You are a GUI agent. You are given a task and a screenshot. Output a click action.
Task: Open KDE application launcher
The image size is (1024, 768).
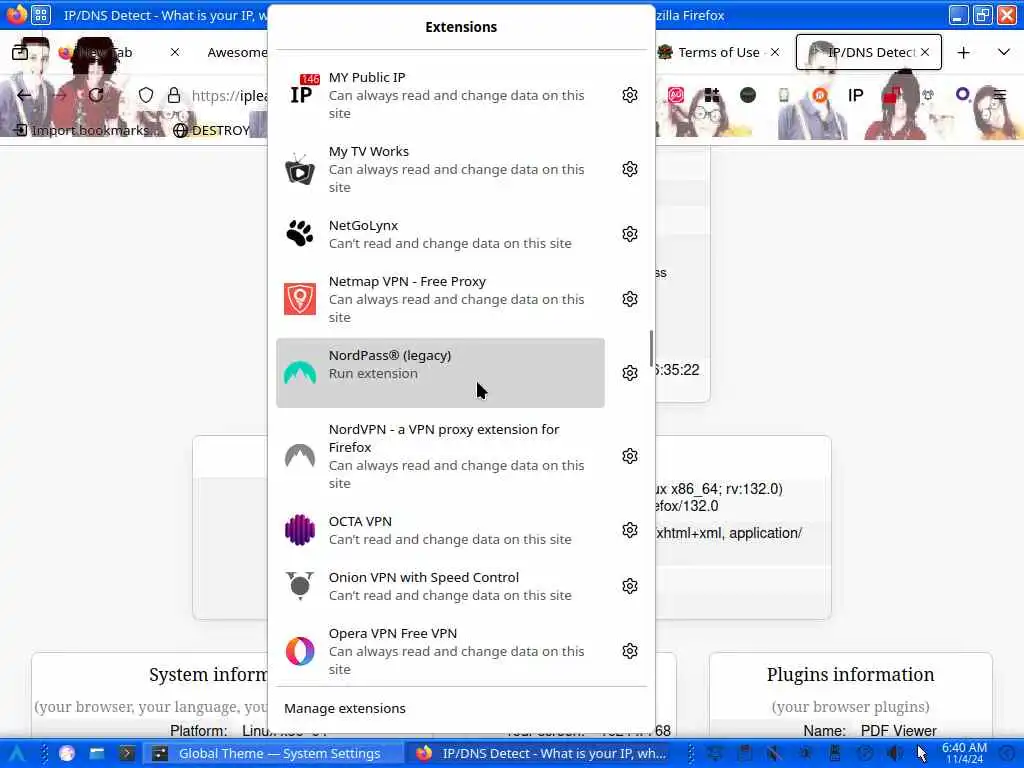click(x=16, y=754)
